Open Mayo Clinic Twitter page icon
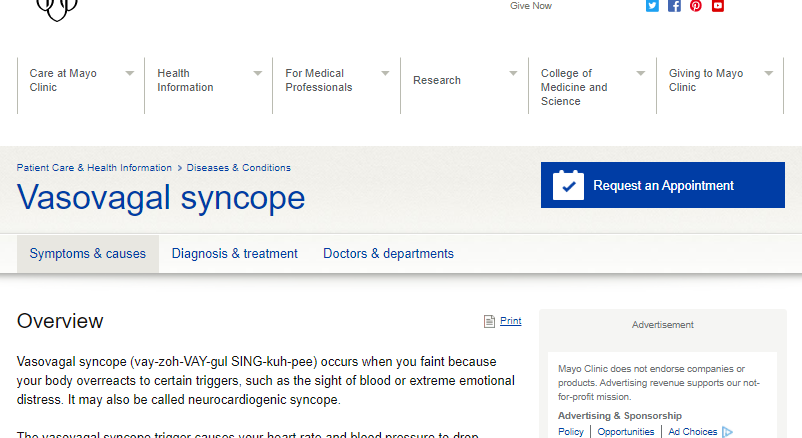802x438 pixels. click(652, 6)
